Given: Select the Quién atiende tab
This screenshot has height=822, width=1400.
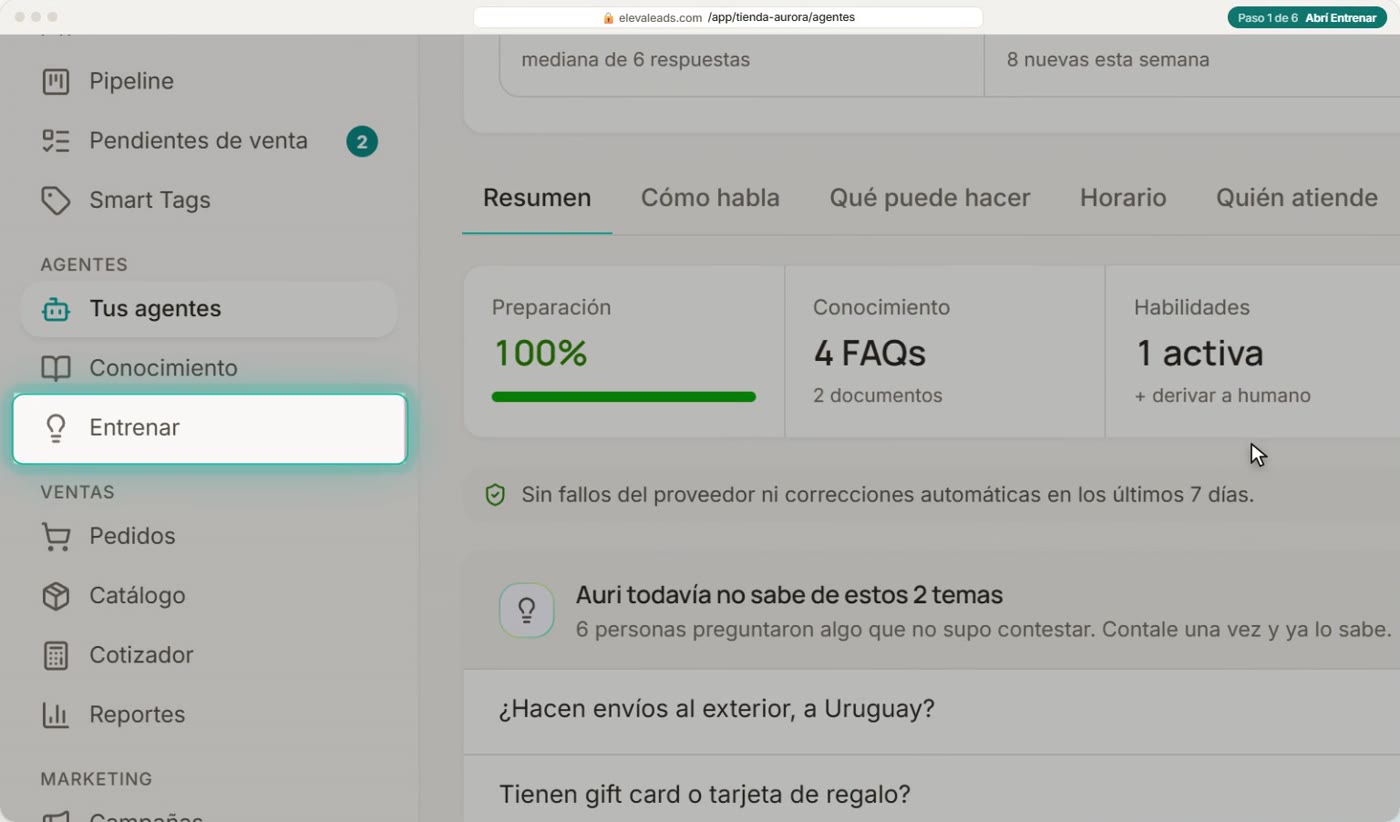Looking at the screenshot, I should click(x=1297, y=198).
